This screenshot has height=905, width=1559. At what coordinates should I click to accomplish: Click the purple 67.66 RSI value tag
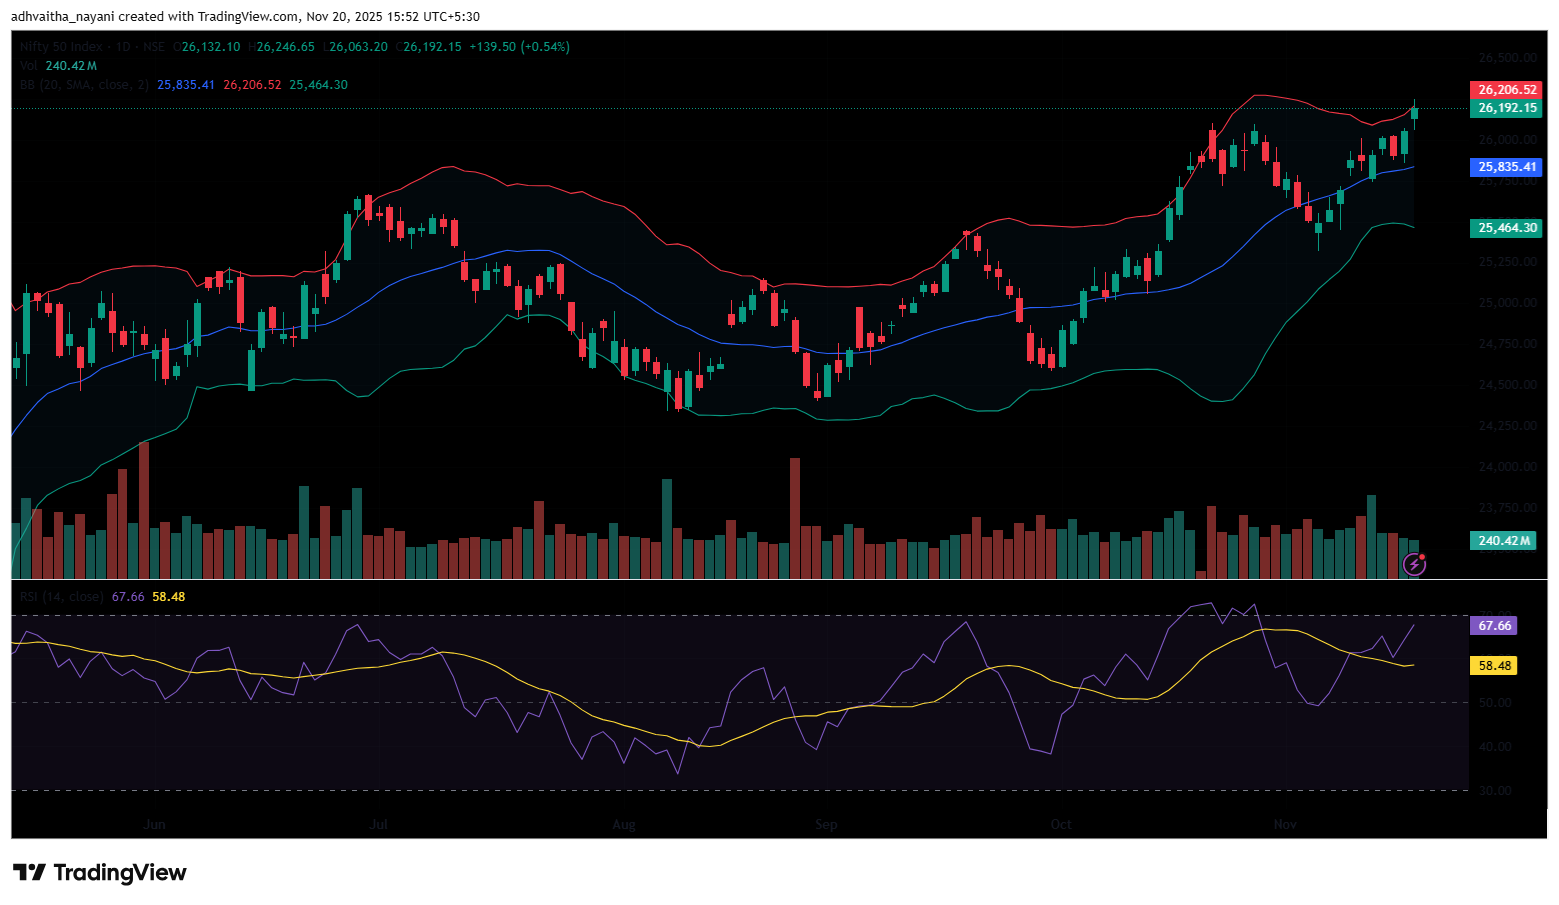tap(1493, 626)
